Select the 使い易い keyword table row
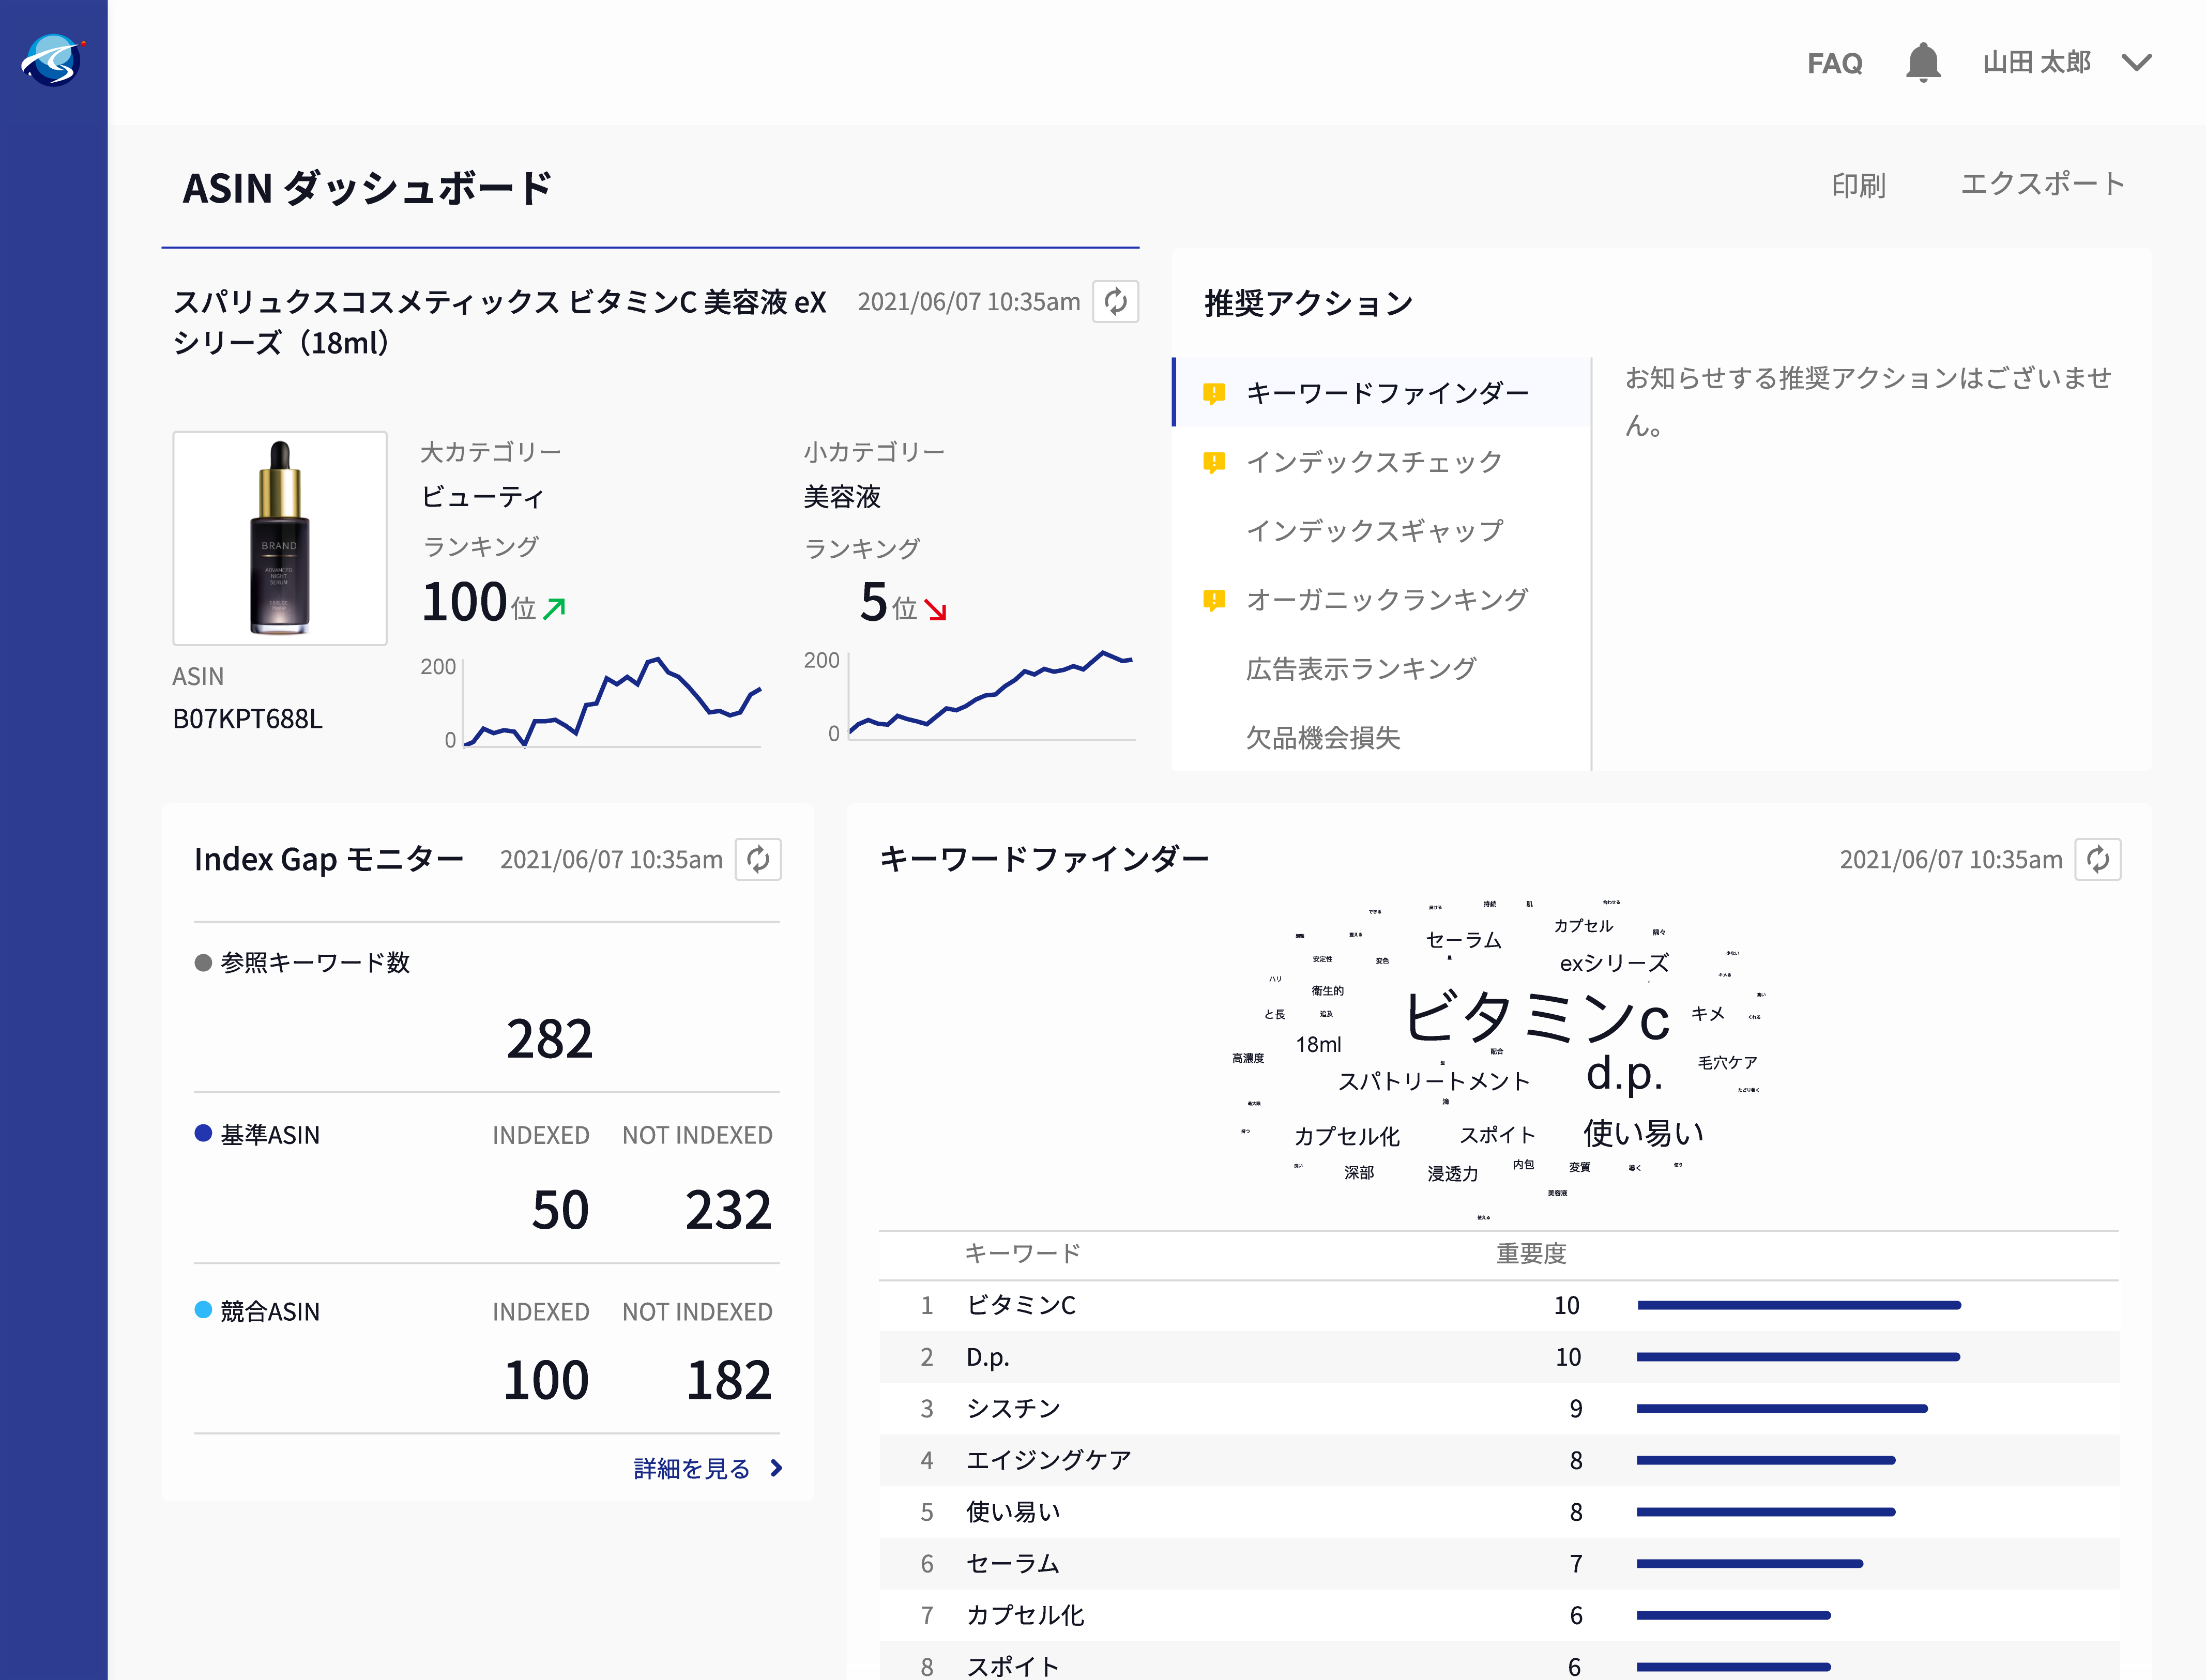 (x=1499, y=1512)
